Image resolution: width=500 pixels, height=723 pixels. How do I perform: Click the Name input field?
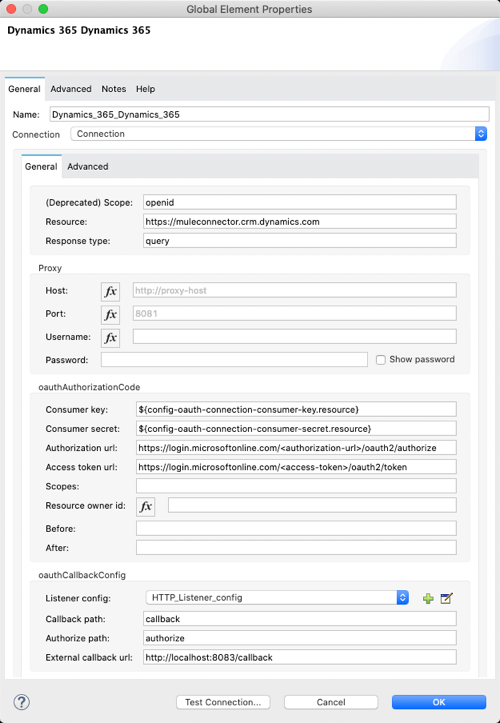269,114
